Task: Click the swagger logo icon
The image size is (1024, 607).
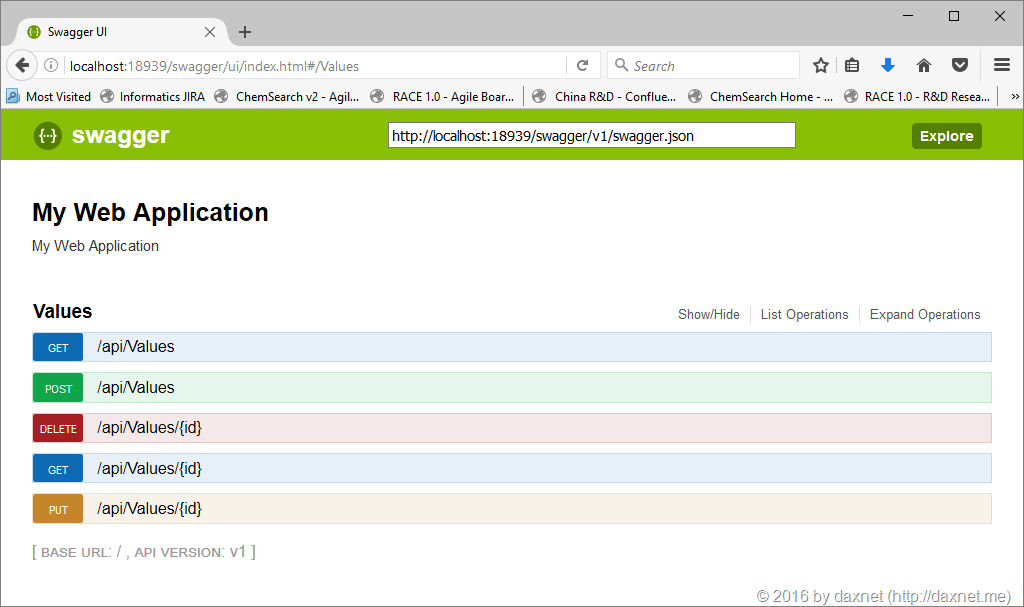Action: pyautogui.click(x=48, y=136)
